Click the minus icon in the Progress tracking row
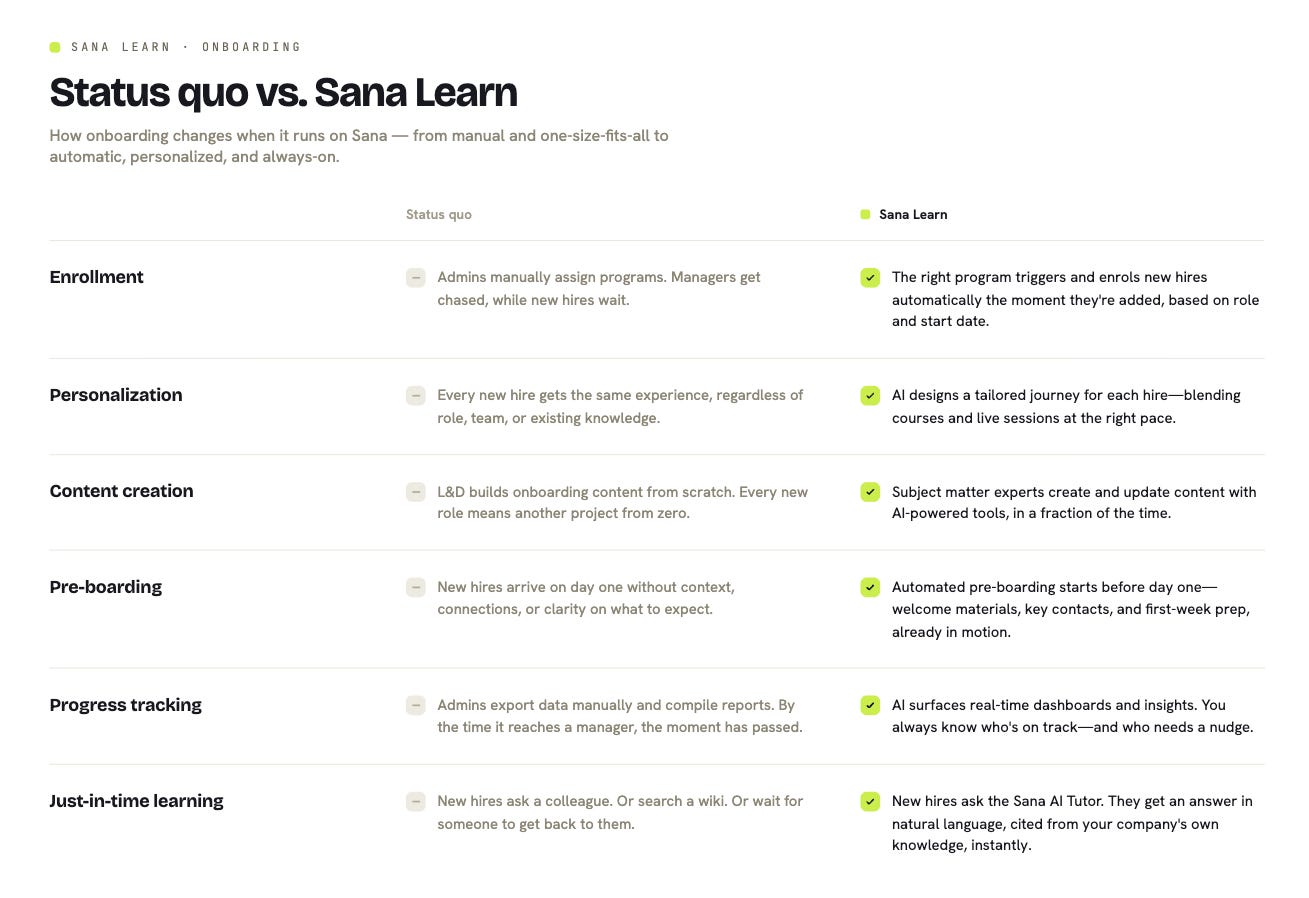Image resolution: width=1309 pixels, height=898 pixels. pos(416,705)
